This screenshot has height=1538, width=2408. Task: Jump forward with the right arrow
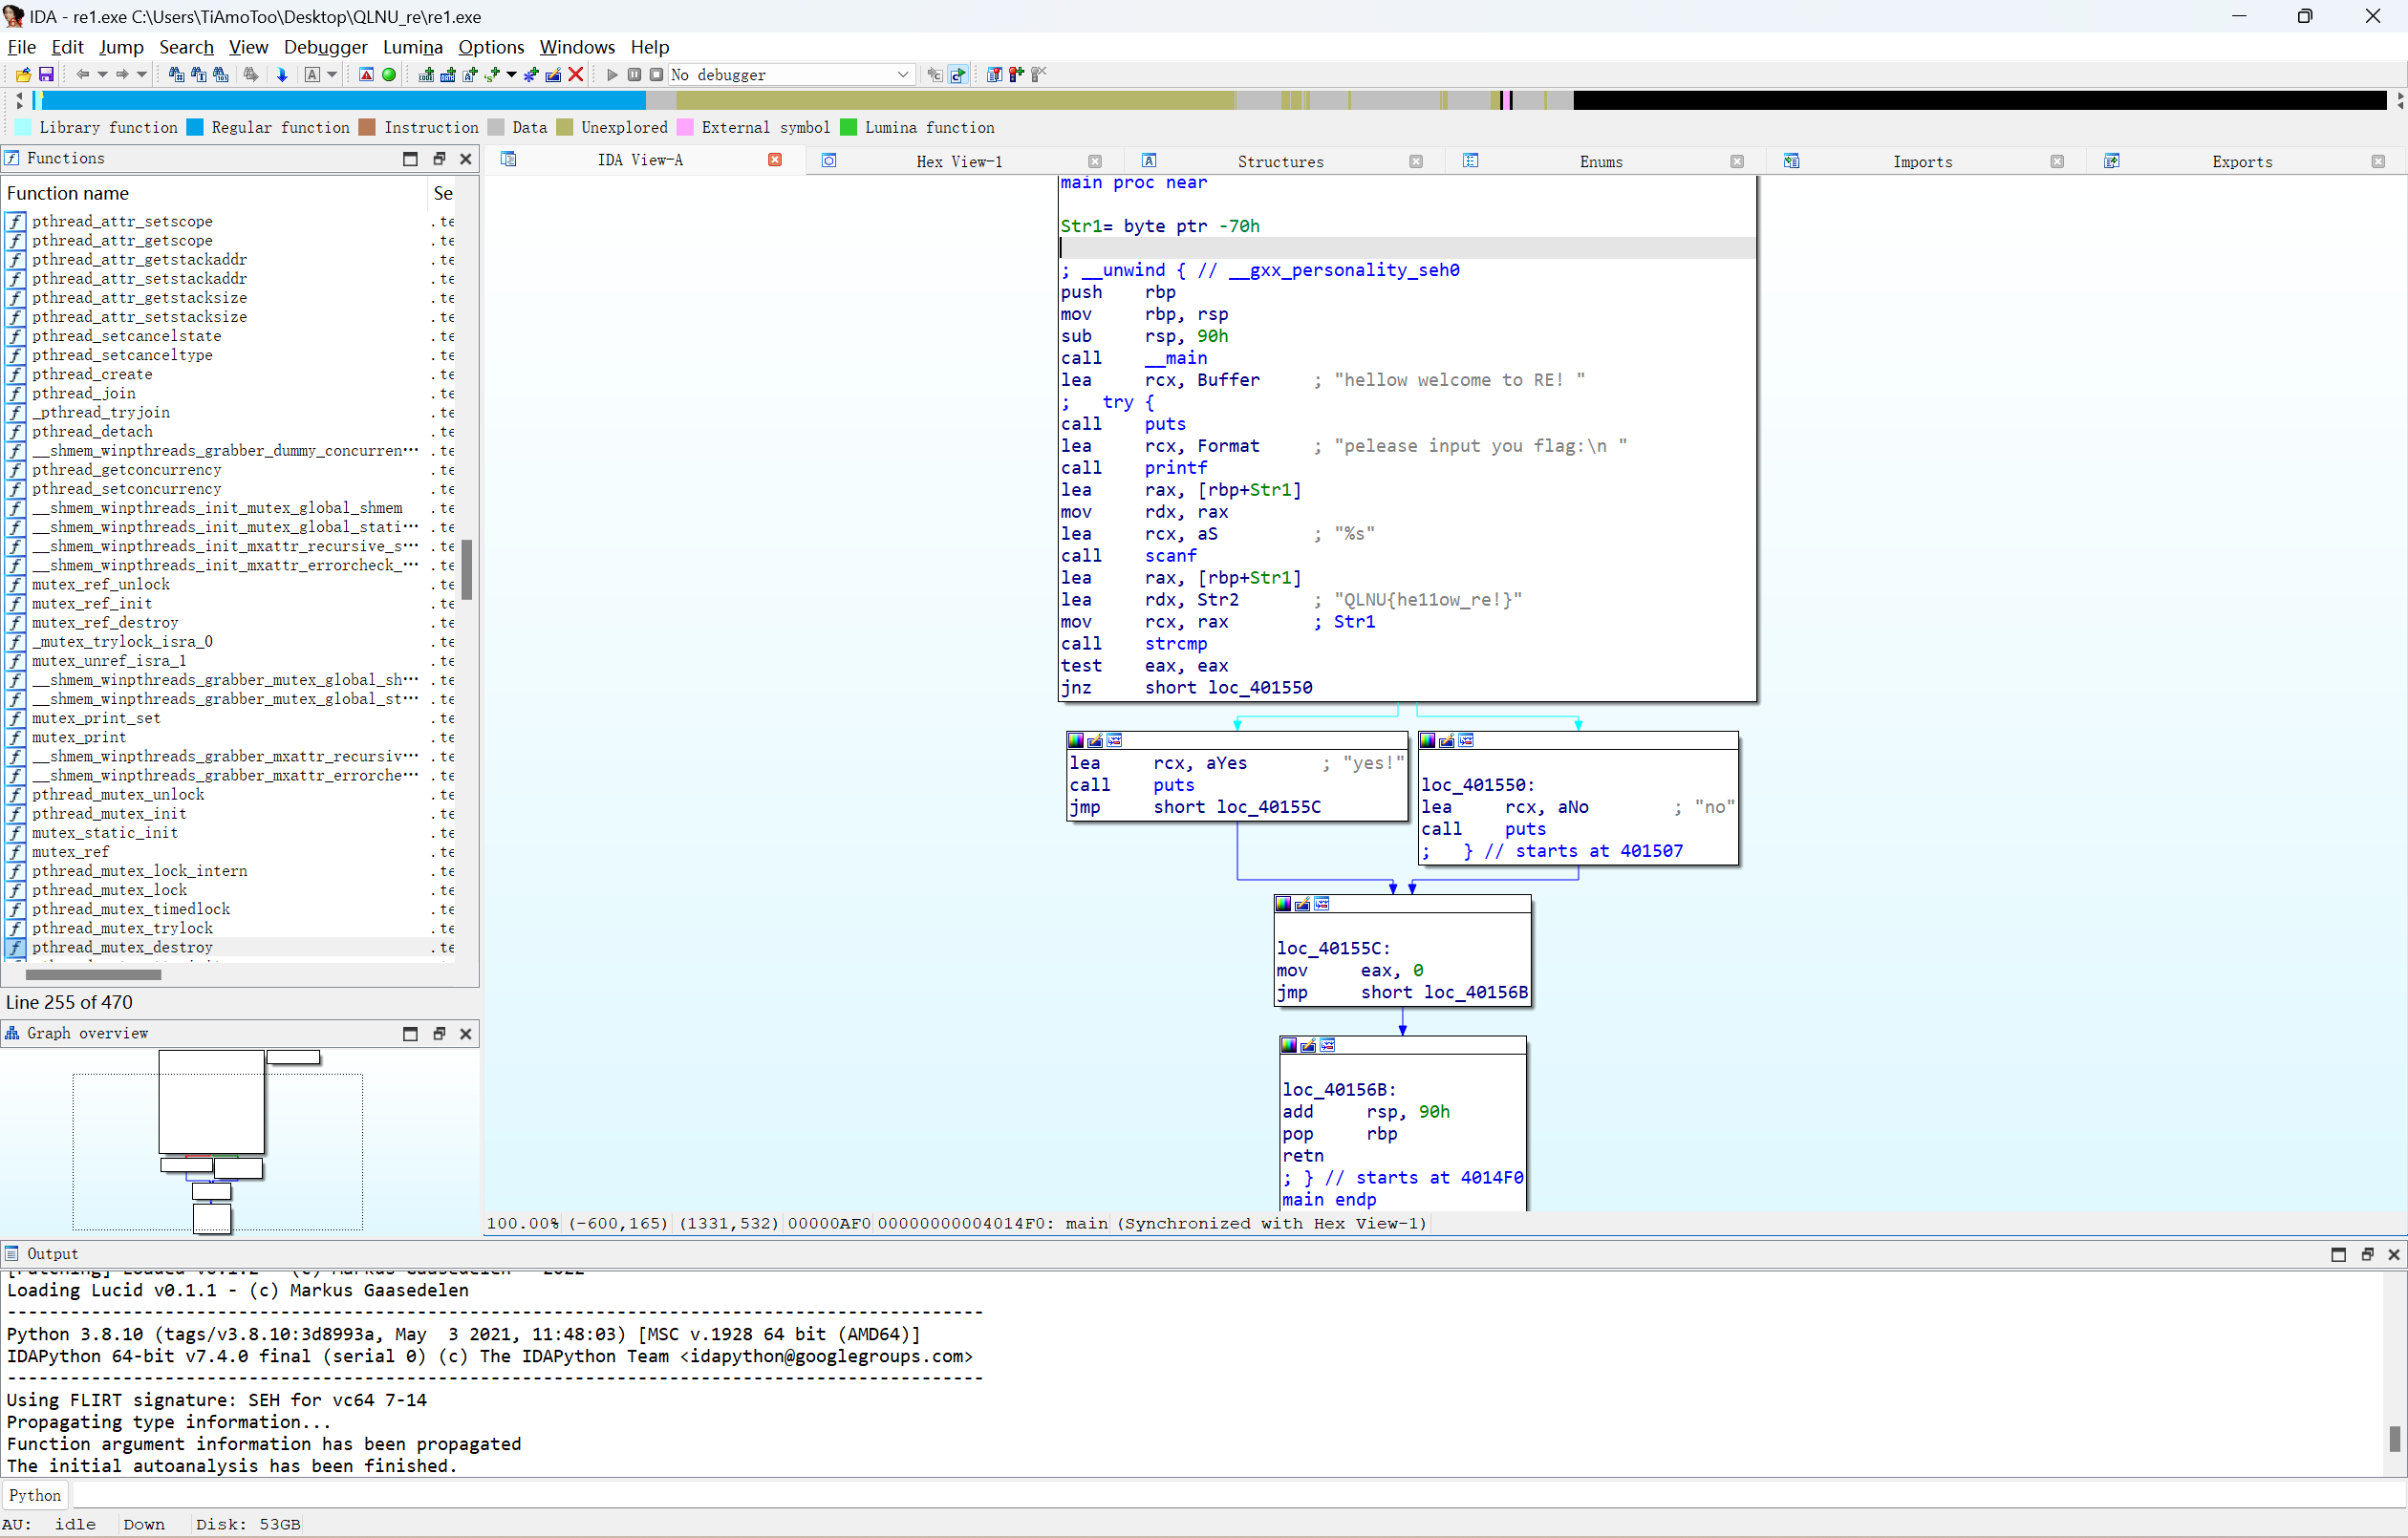tap(122, 74)
